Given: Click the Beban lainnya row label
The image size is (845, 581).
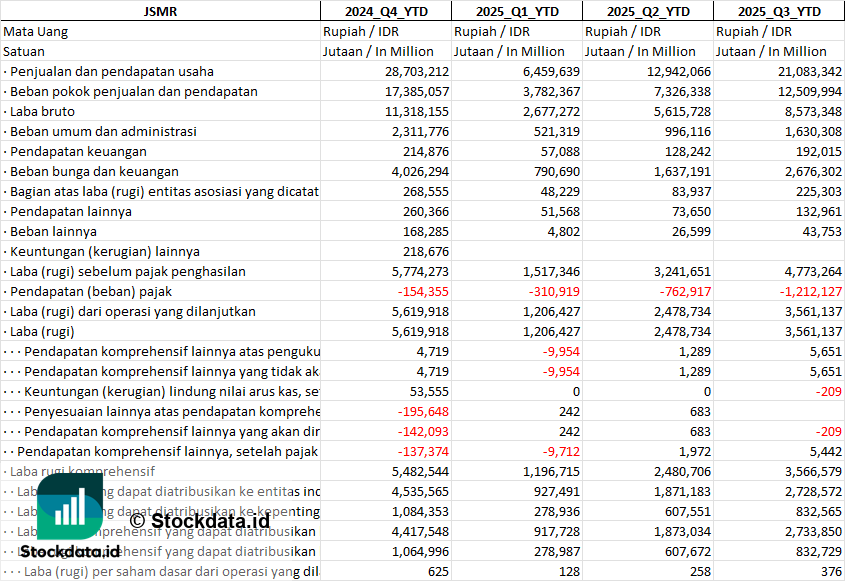Looking at the screenshot, I should (x=53, y=231).
